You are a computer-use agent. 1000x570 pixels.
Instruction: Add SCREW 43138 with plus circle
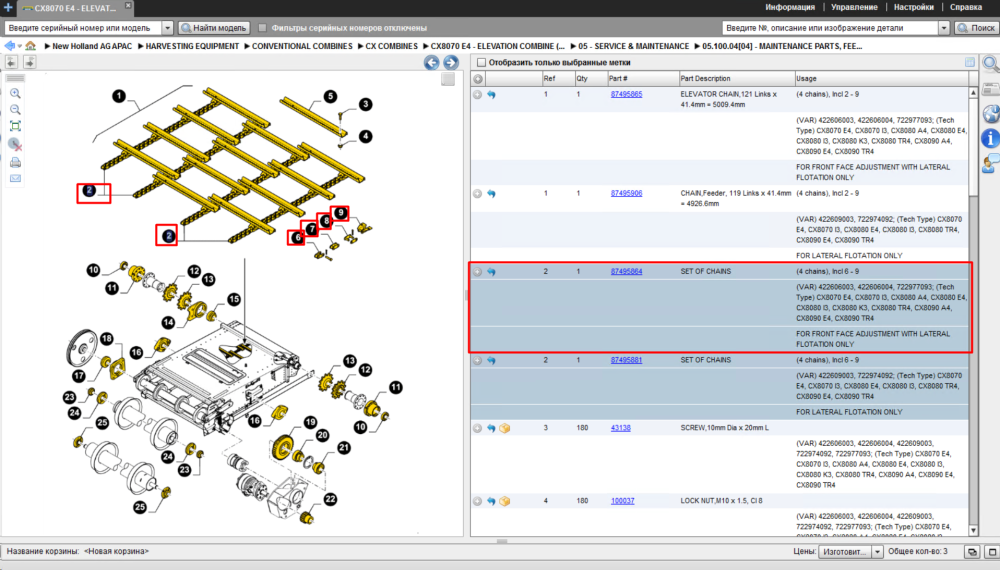click(x=478, y=428)
